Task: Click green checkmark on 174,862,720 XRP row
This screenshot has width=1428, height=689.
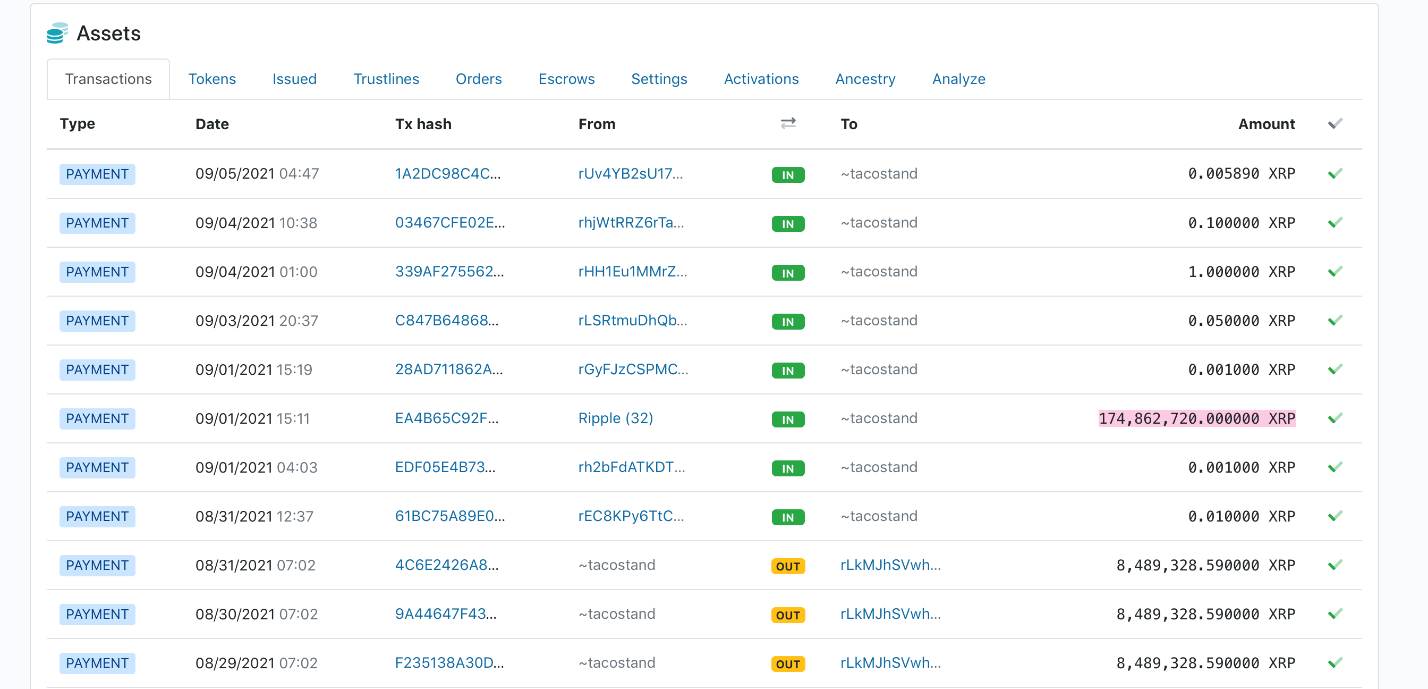Action: point(1334,419)
